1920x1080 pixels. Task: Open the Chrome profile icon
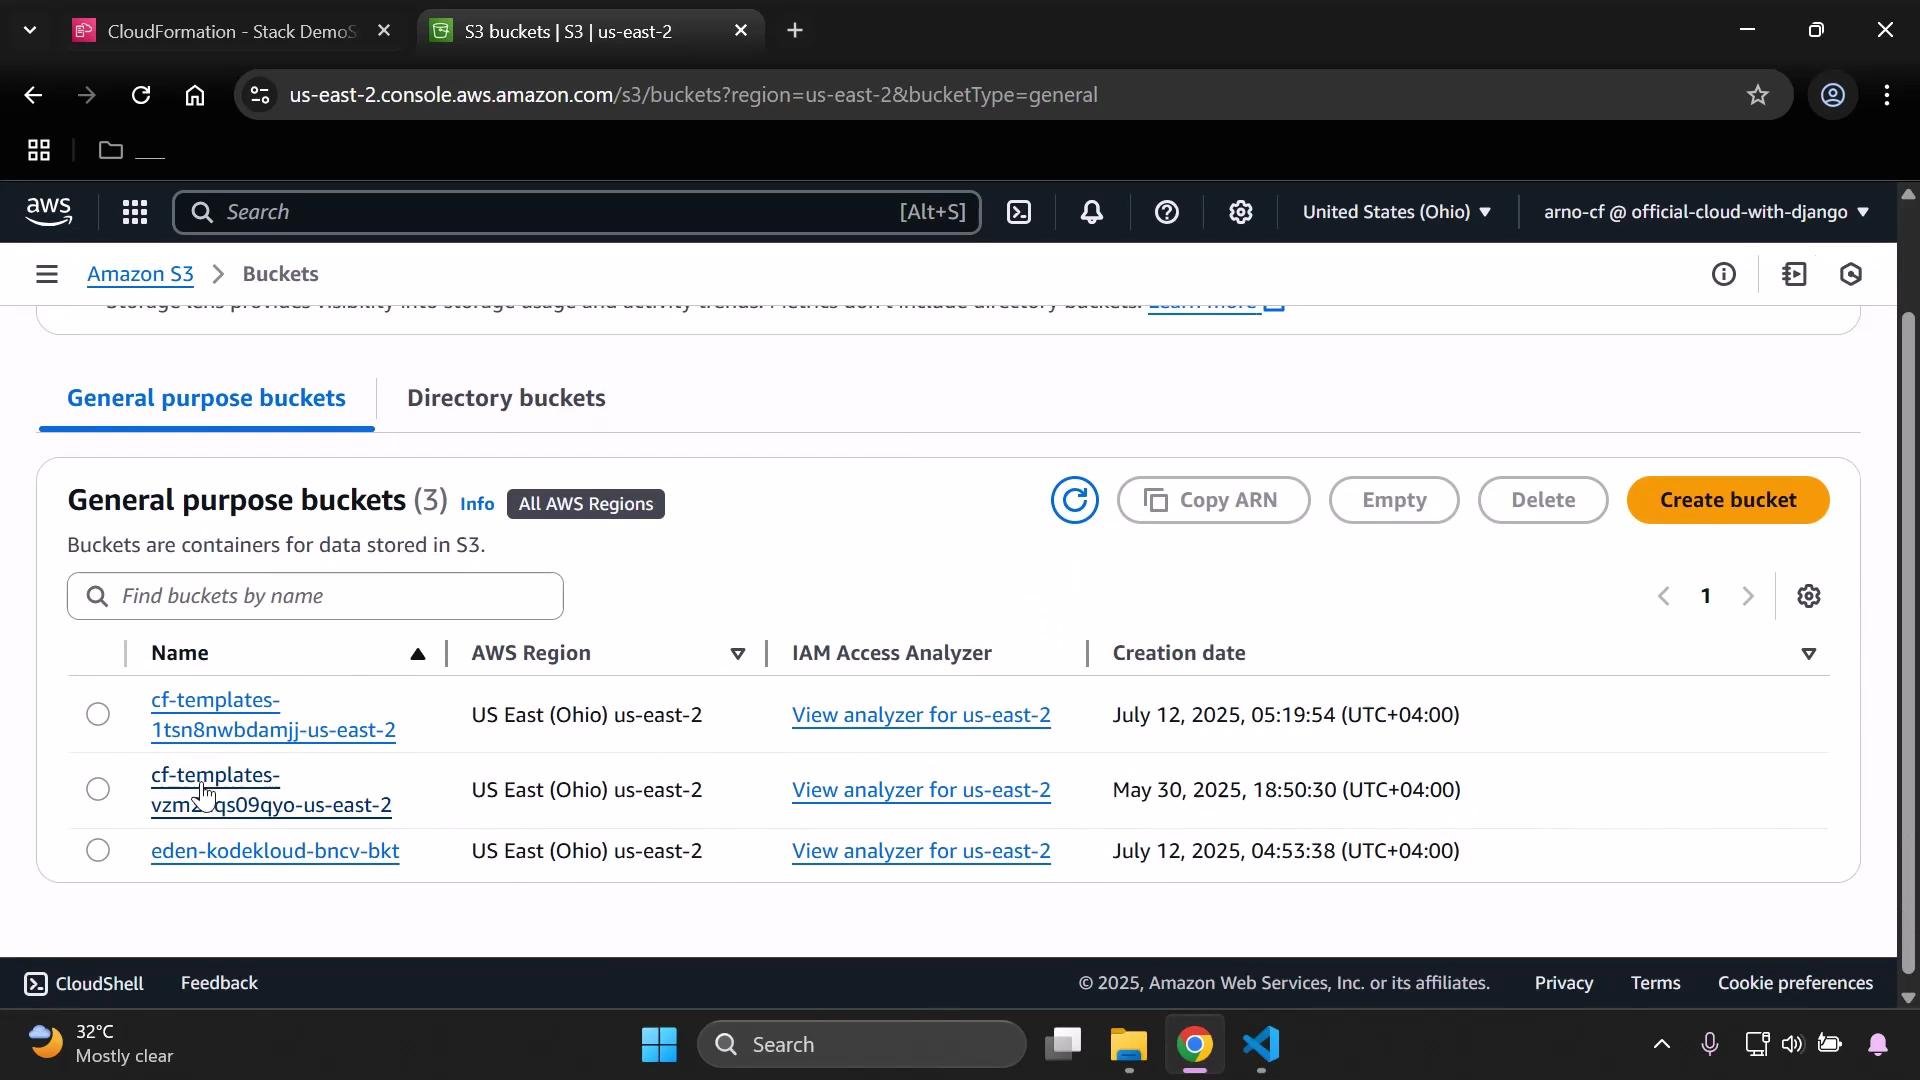(x=1833, y=95)
